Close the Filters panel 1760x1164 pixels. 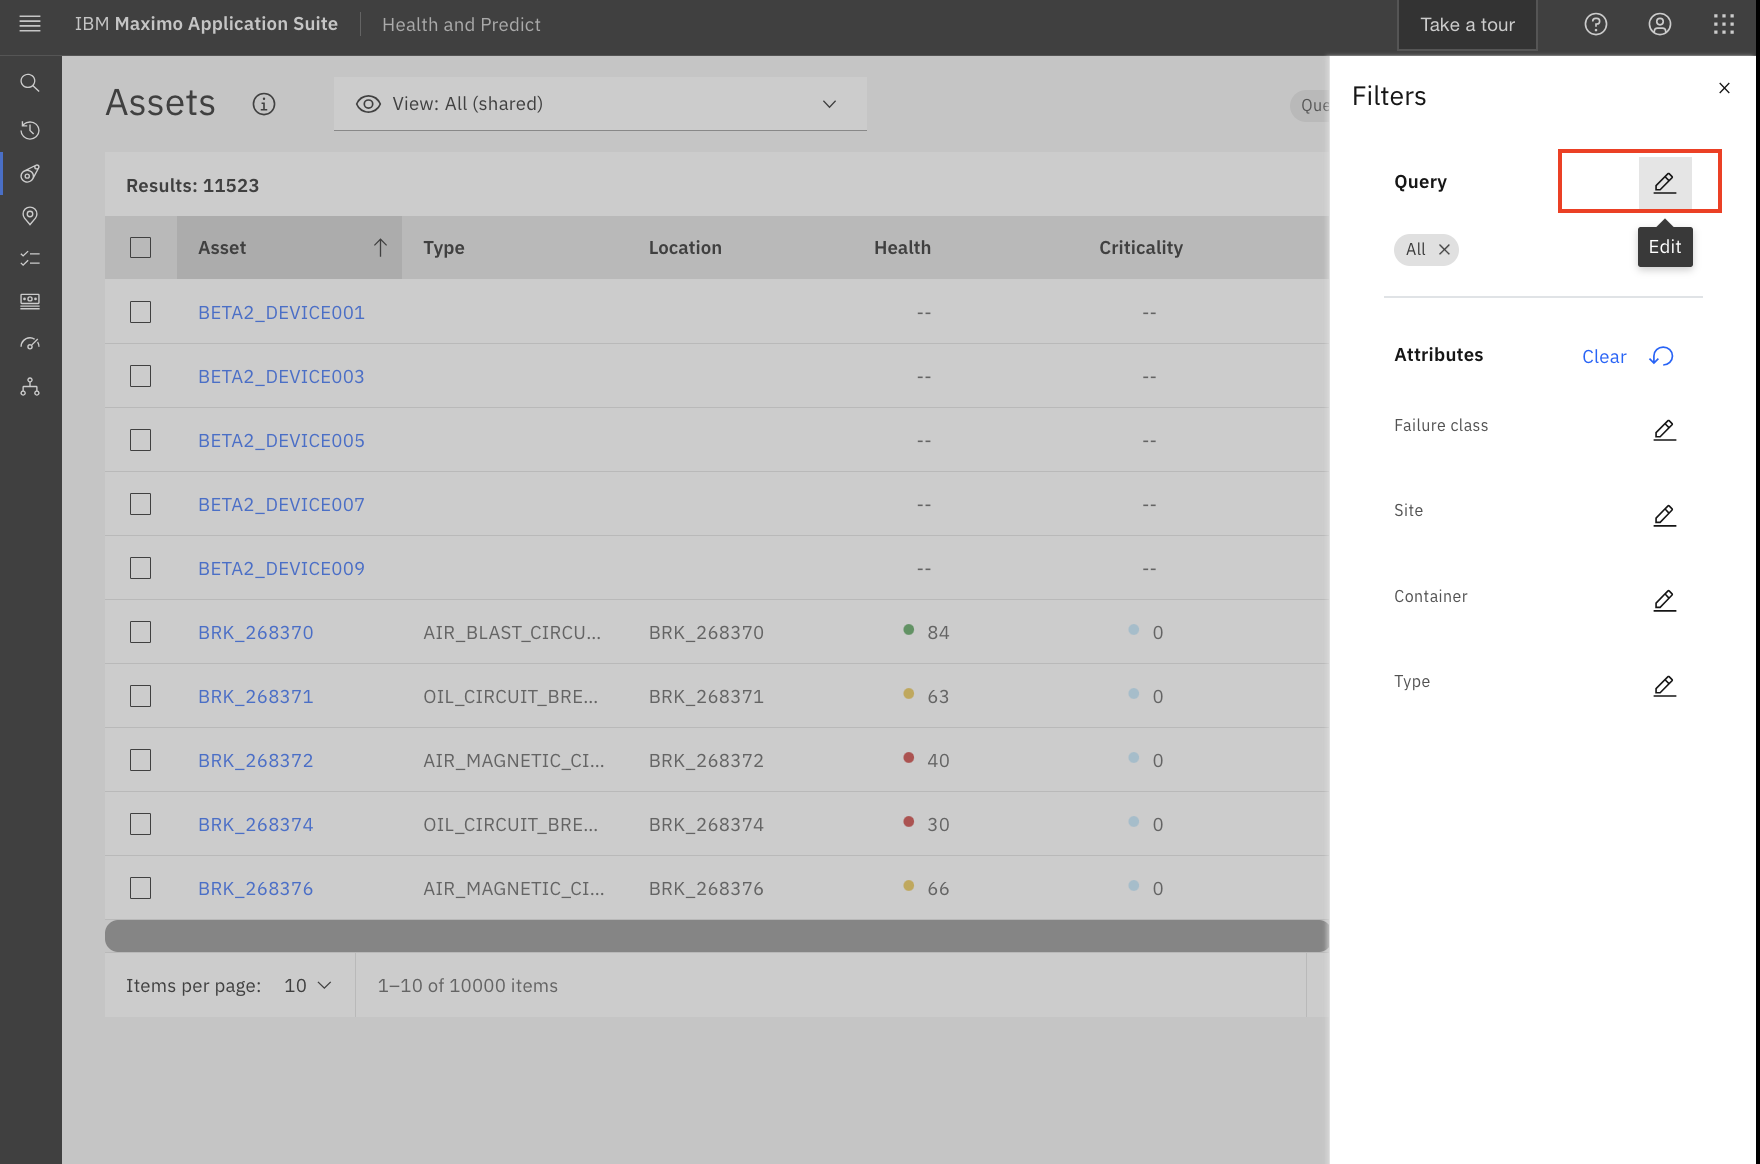pyautogui.click(x=1724, y=88)
